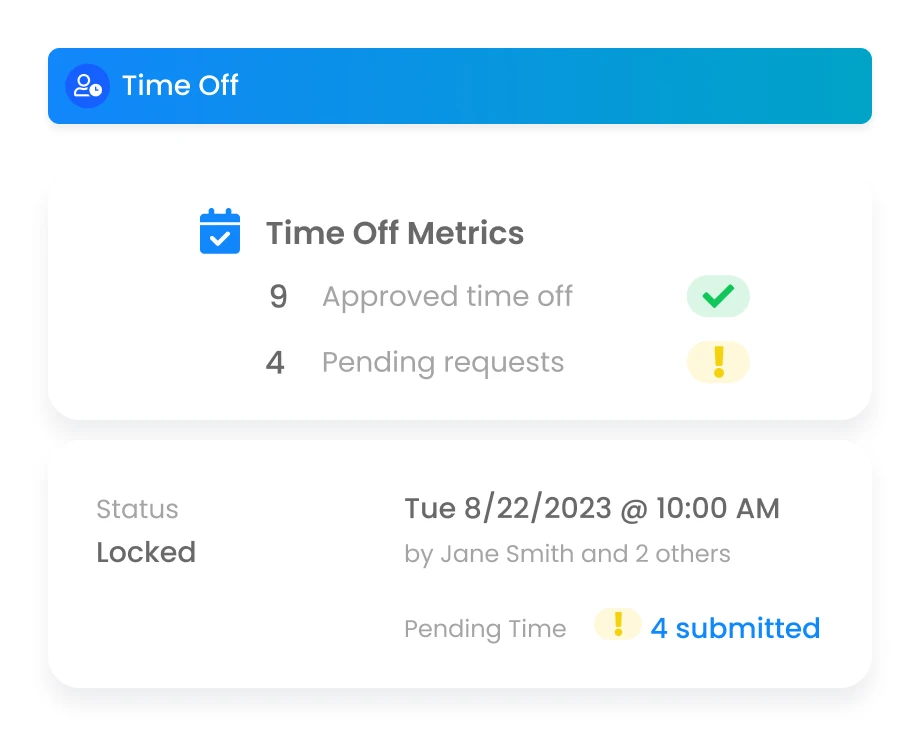Click the Tue 8/22/2023 @ 10:00 AM timestamp
This screenshot has height=736, width=920.
click(x=592, y=508)
